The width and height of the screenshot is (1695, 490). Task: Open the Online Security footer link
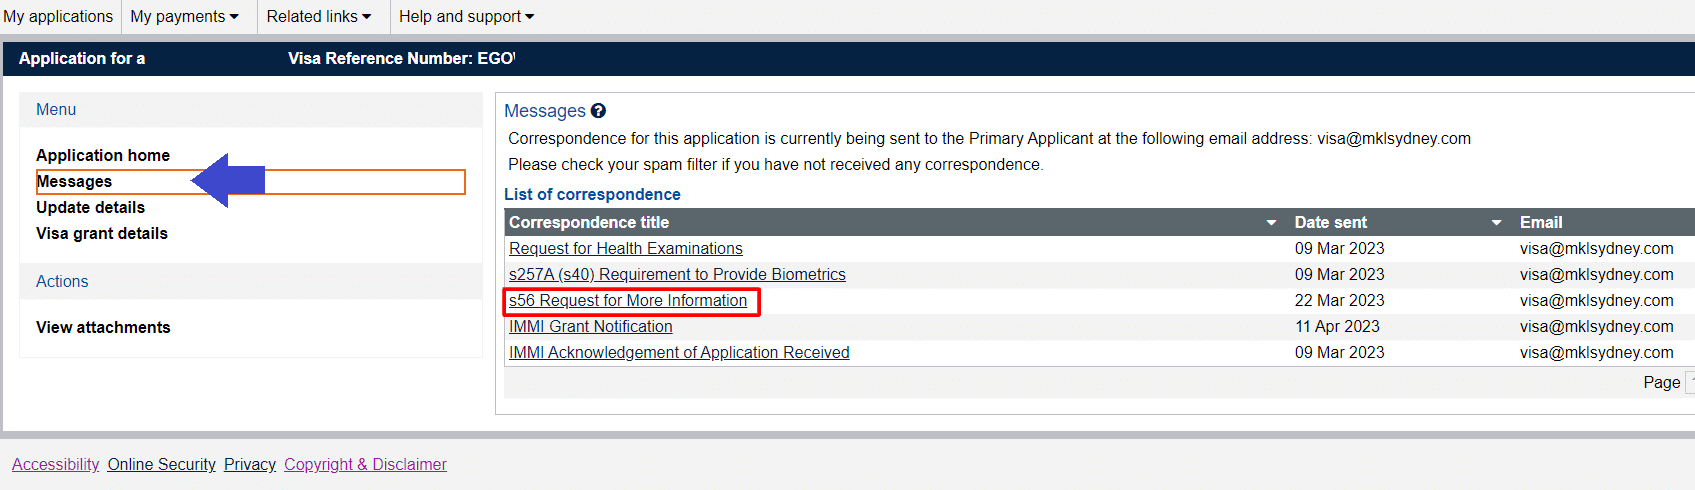161,464
